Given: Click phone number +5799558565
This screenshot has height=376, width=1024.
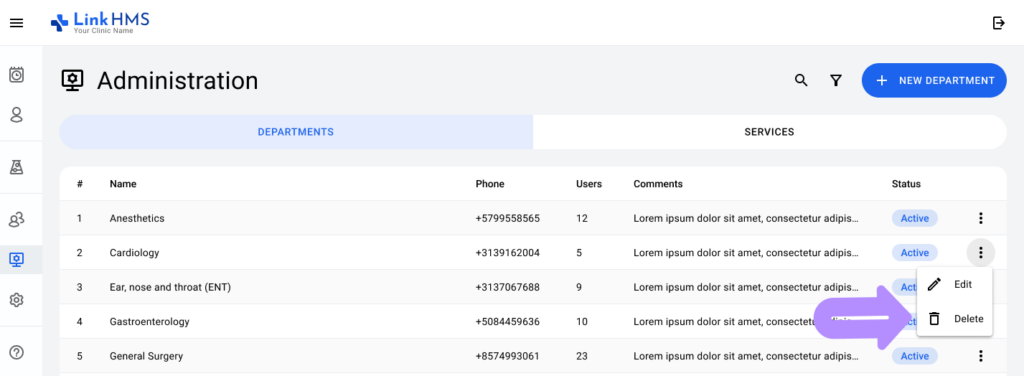Looking at the screenshot, I should (x=507, y=218).
